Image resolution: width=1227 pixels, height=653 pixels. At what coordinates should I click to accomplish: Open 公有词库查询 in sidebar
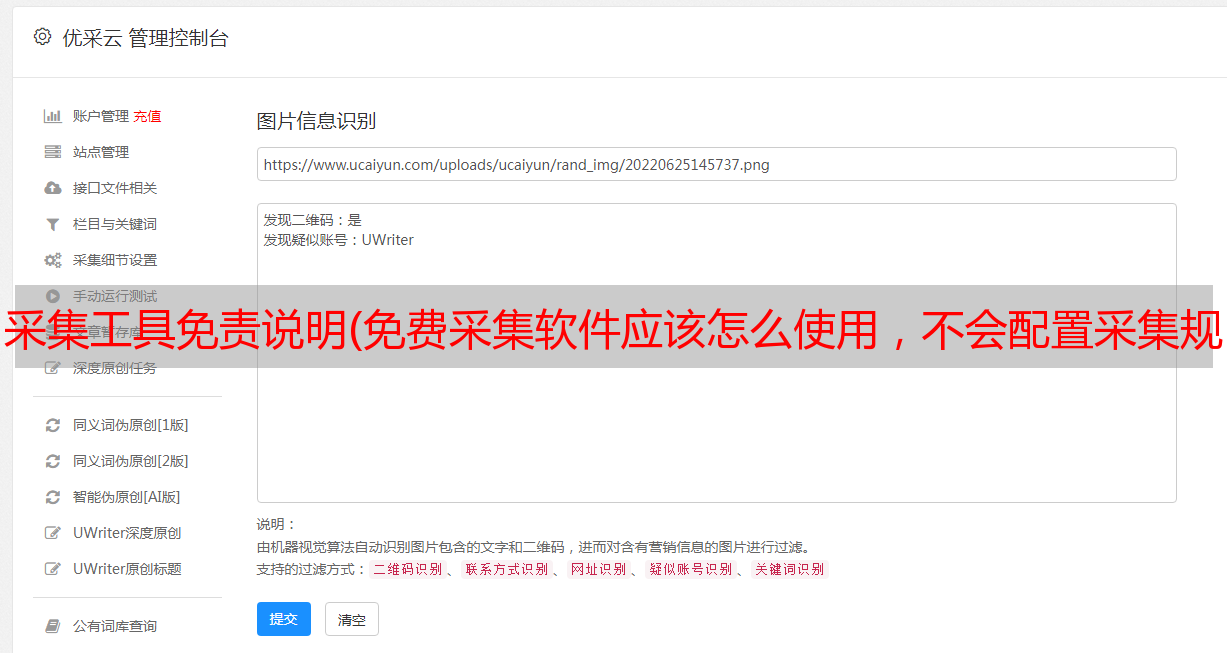pos(115,626)
